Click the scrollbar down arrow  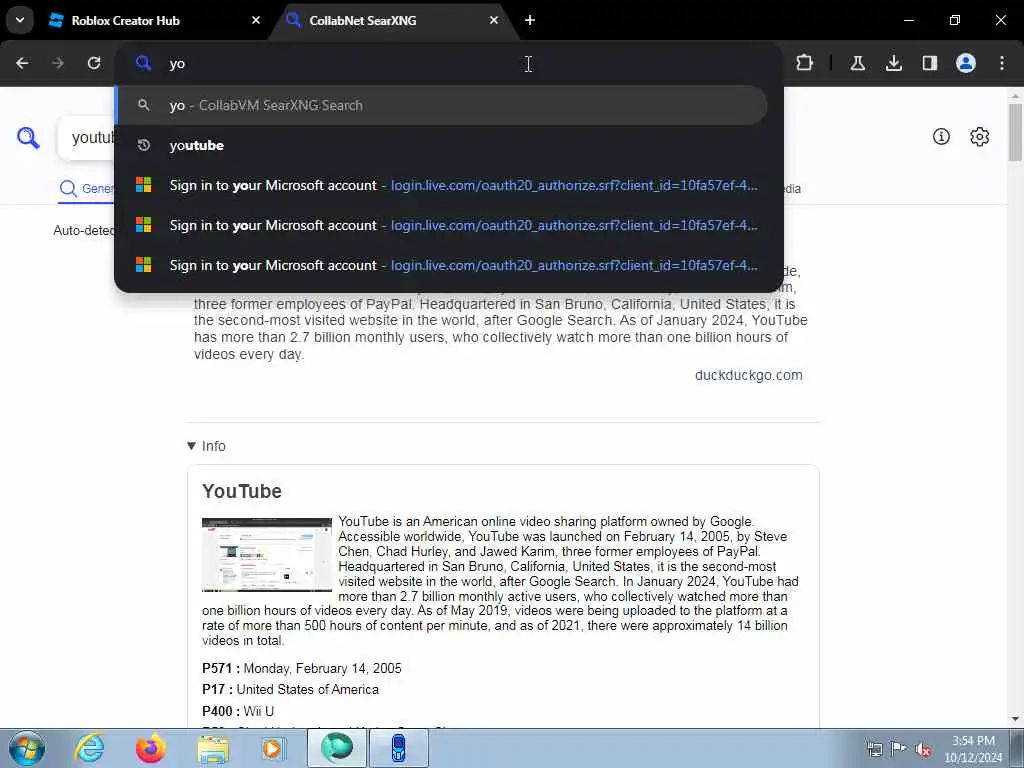(x=1016, y=719)
